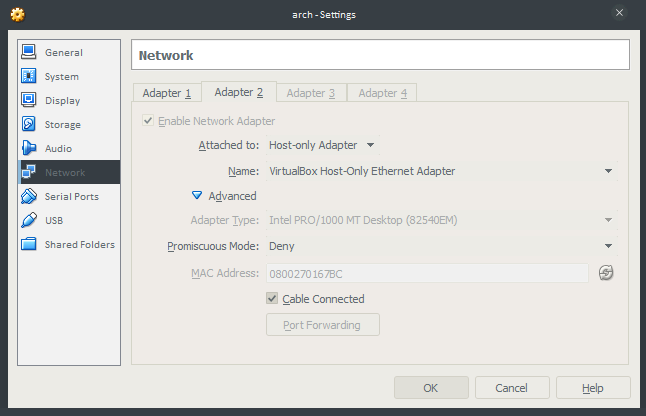Select the Storage disk icon
The width and height of the screenshot is (646, 416).
tap(29, 124)
